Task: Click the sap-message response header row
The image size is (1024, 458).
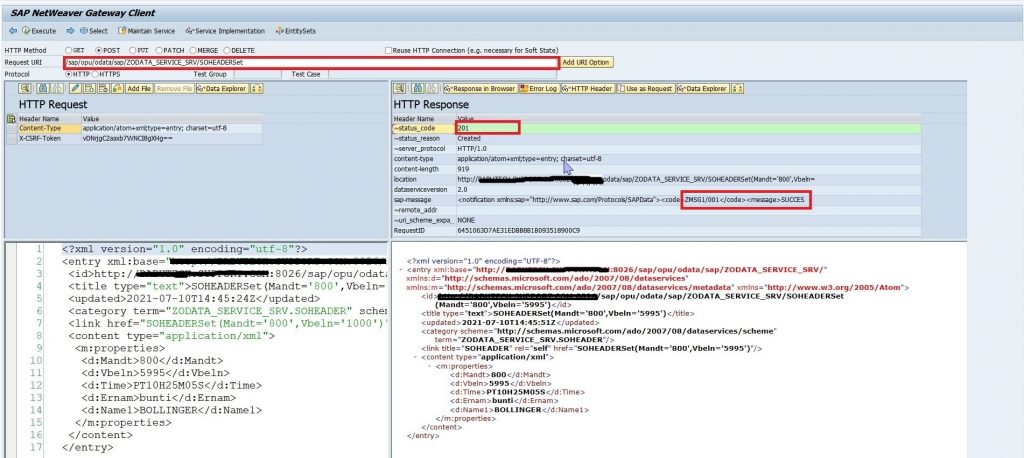Action: pos(656,199)
